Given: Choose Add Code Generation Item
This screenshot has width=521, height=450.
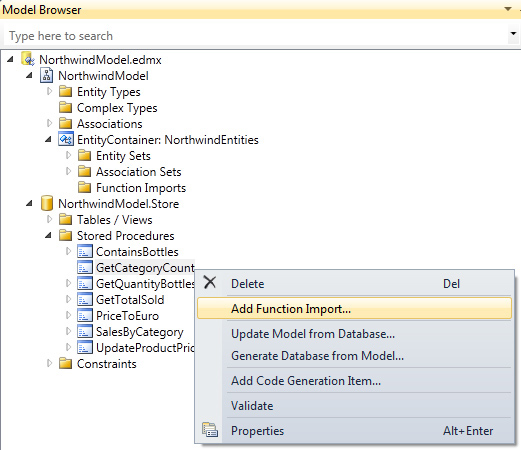Looking at the screenshot, I should pyautogui.click(x=354, y=381).
